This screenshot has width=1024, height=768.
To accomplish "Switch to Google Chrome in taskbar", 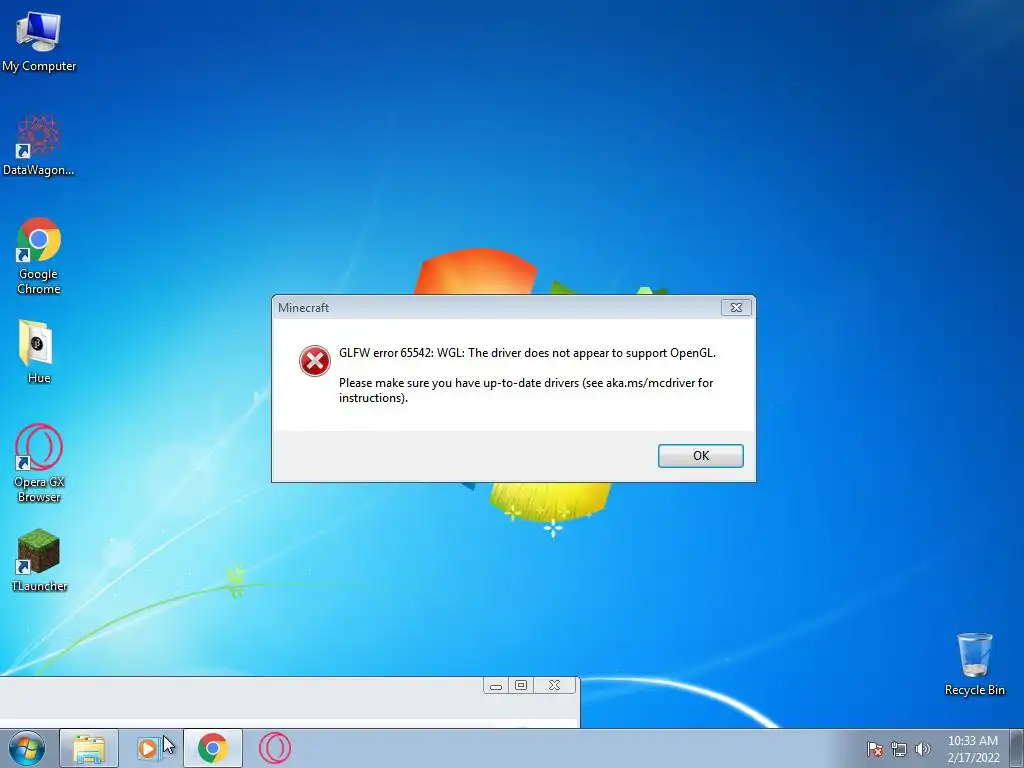I will pyautogui.click(x=212, y=748).
